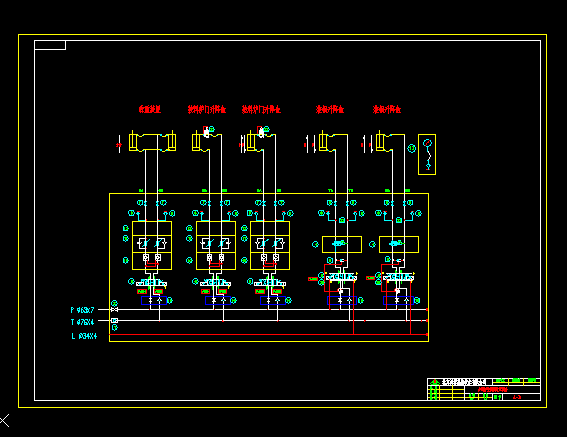The width and height of the screenshot is (567, 437).
Task: Select the third cylinder's yellow body
Action: [251, 142]
